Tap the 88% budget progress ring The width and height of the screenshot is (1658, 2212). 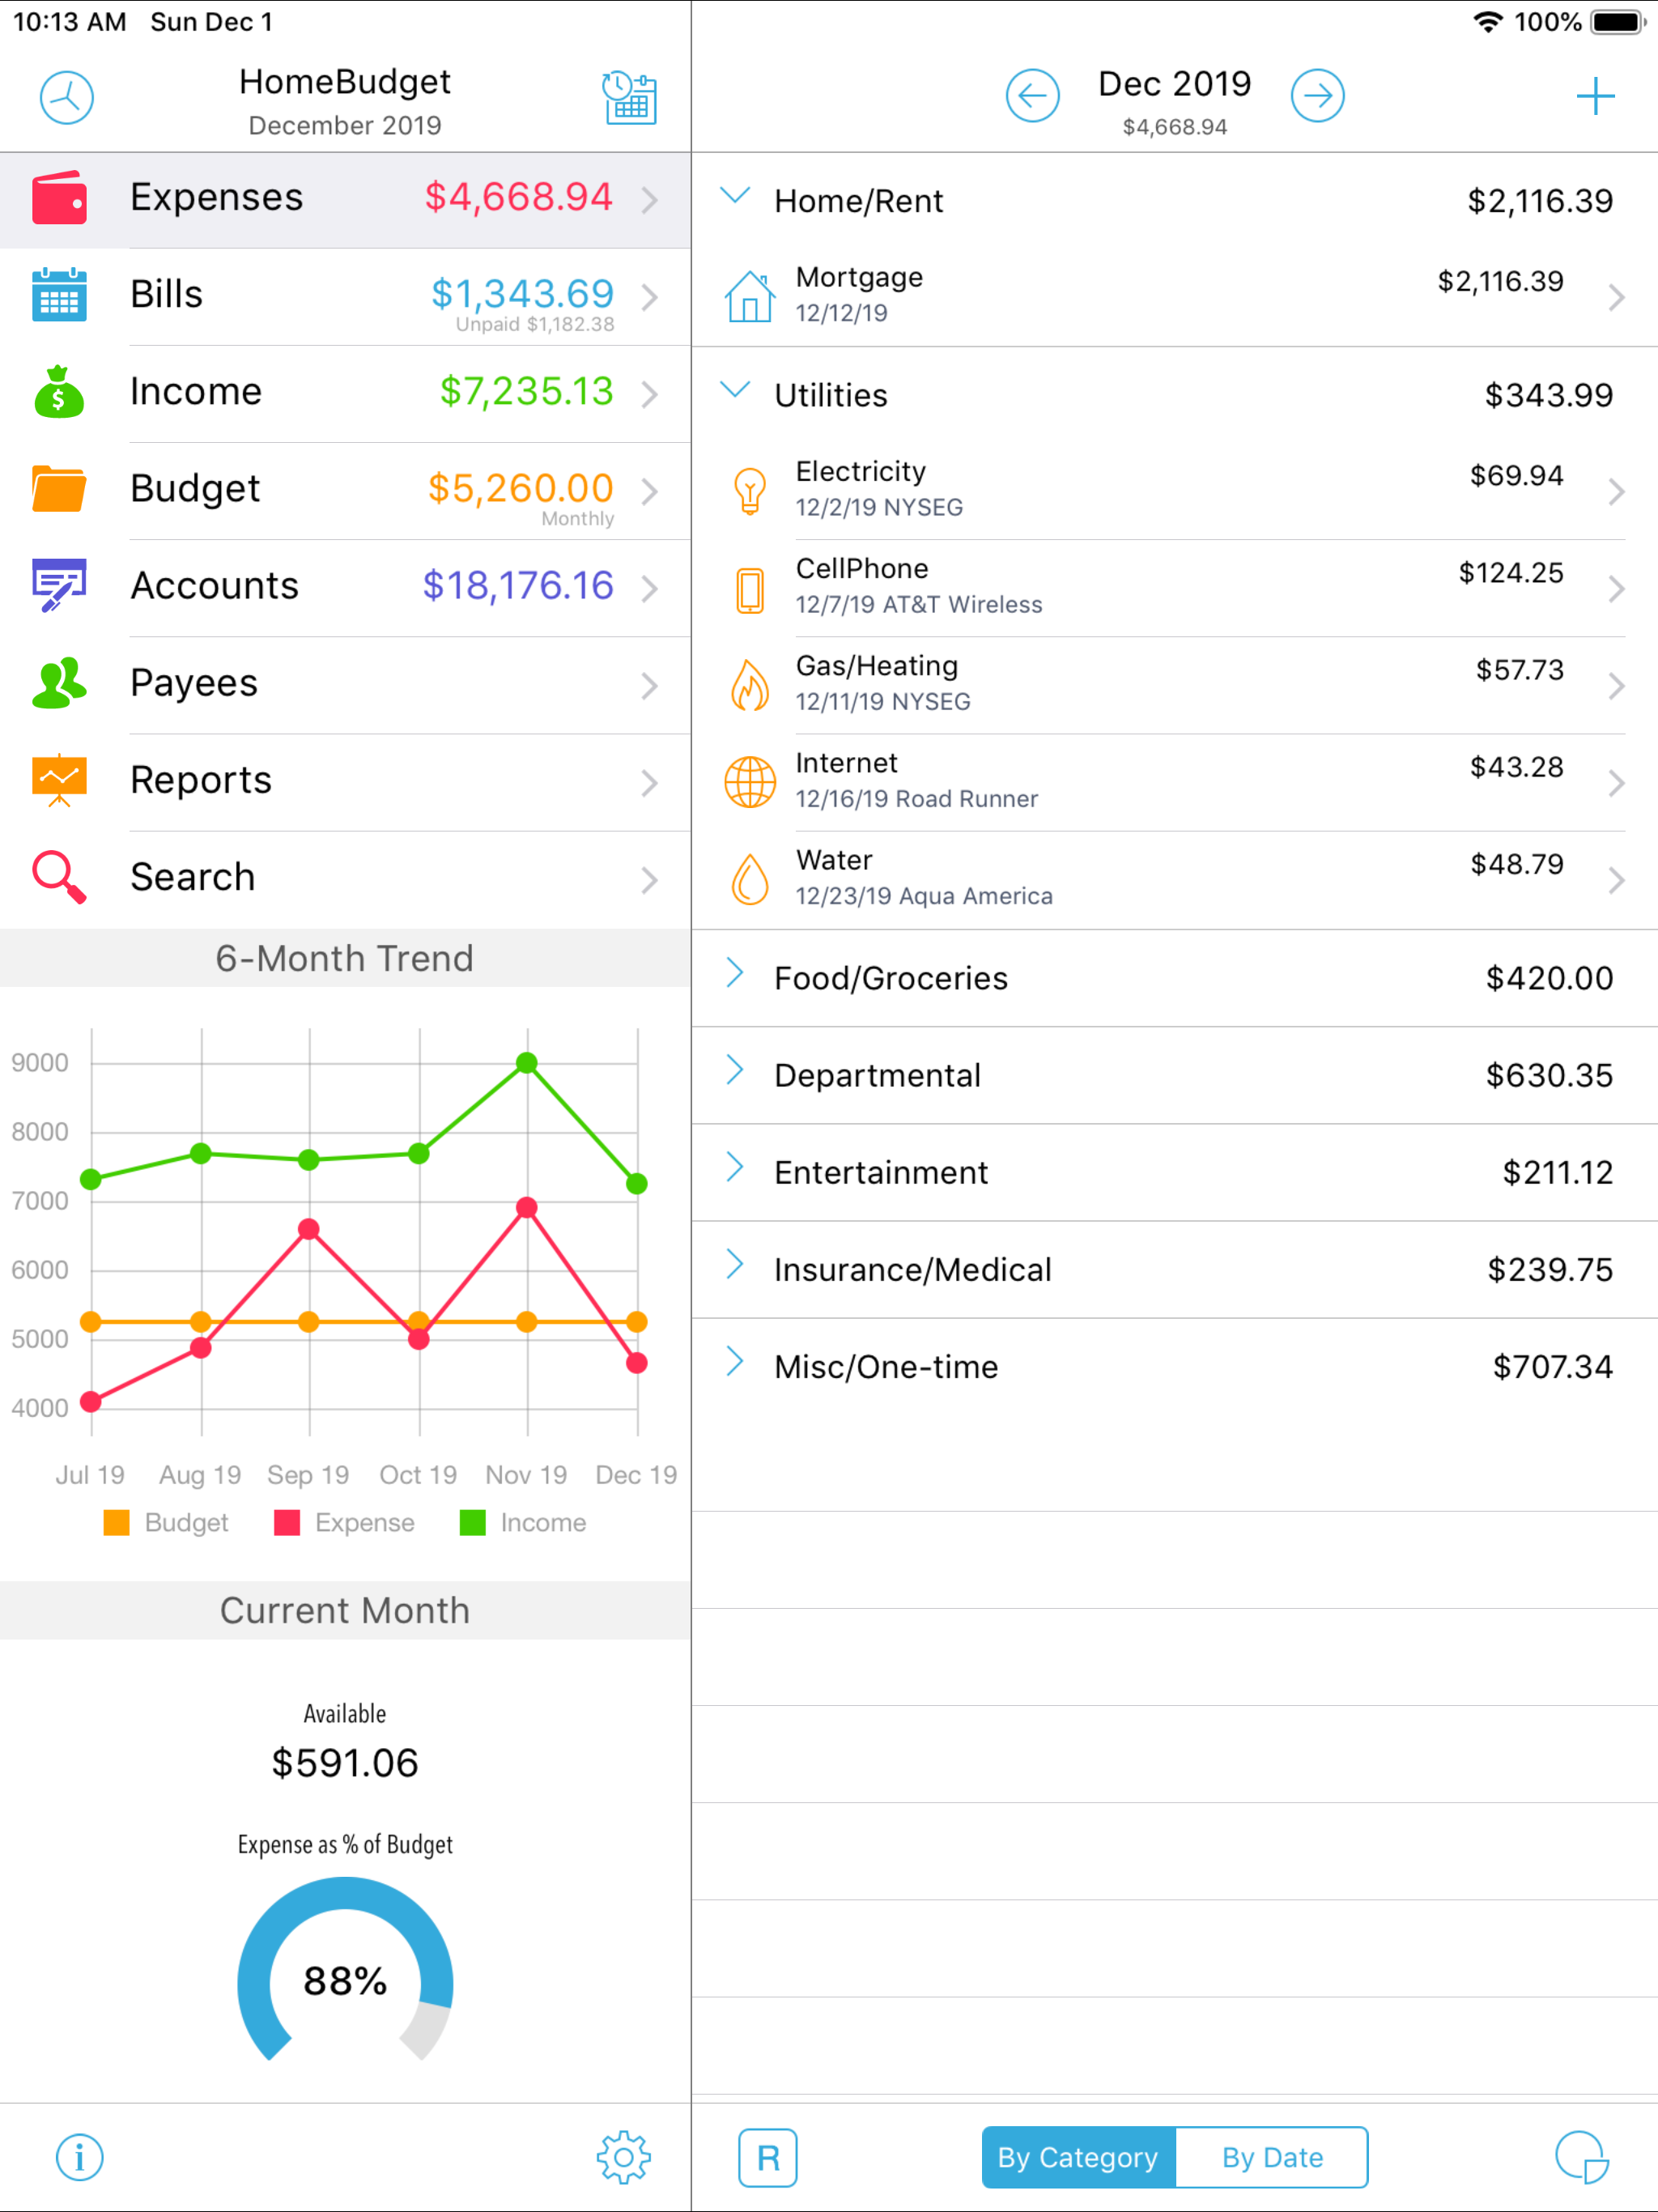click(x=345, y=1980)
